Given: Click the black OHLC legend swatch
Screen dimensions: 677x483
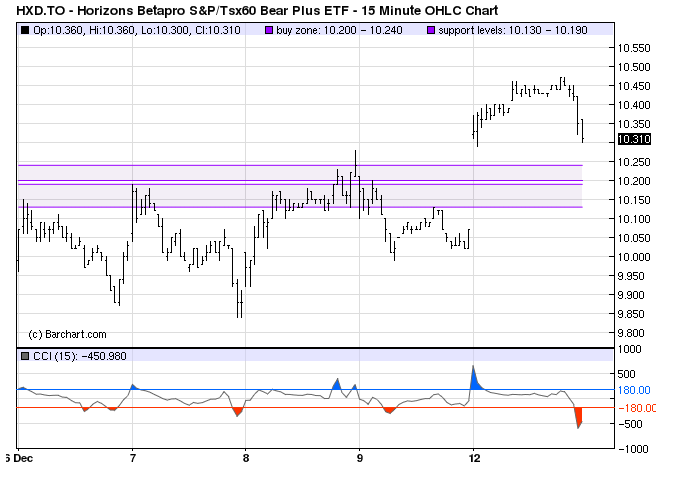Looking at the screenshot, I should 25,30.
